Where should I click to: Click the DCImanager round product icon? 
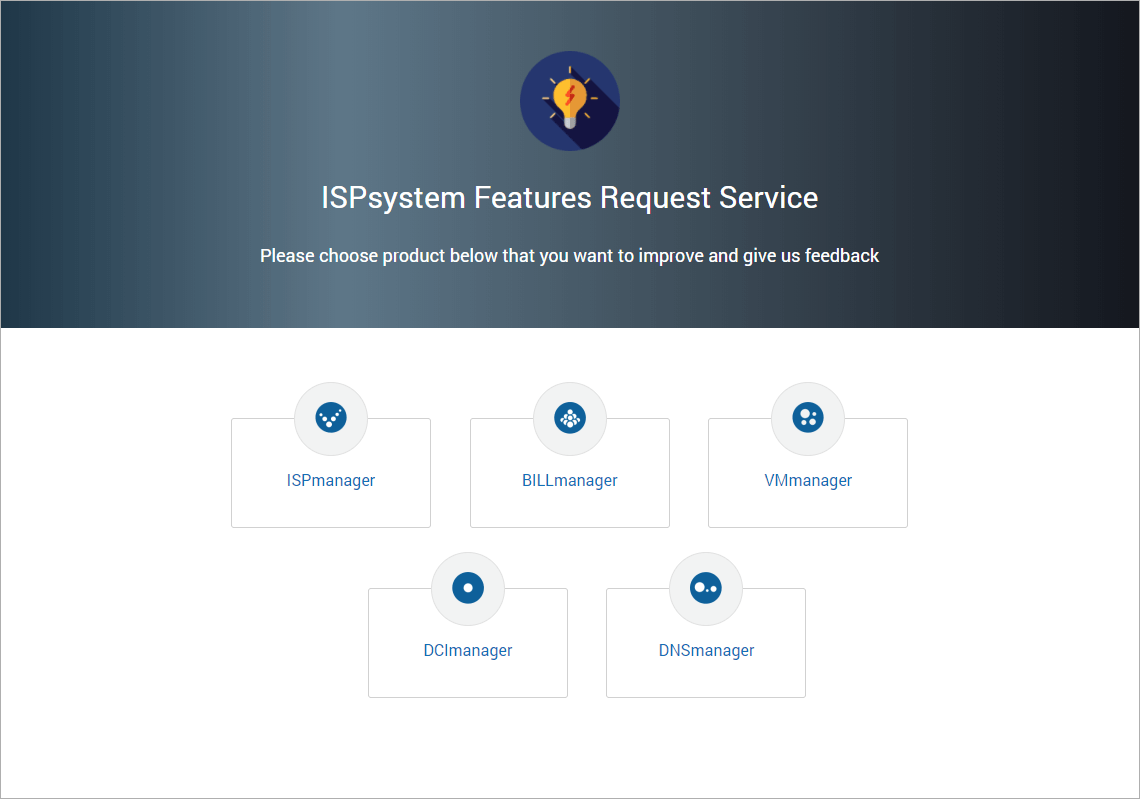[x=468, y=588]
